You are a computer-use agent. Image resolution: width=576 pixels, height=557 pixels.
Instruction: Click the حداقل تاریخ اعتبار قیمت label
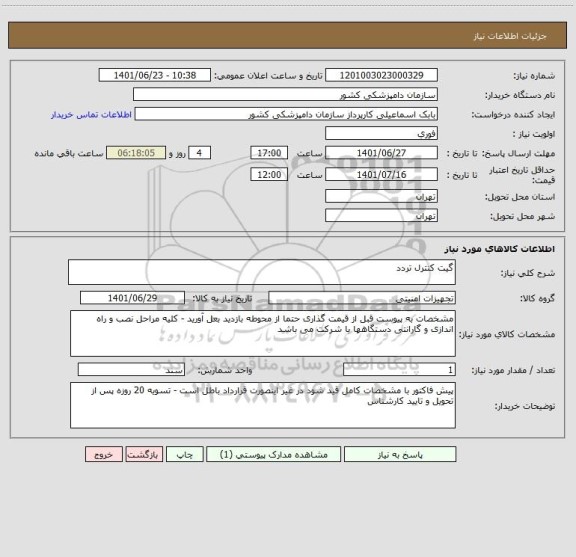(522, 175)
